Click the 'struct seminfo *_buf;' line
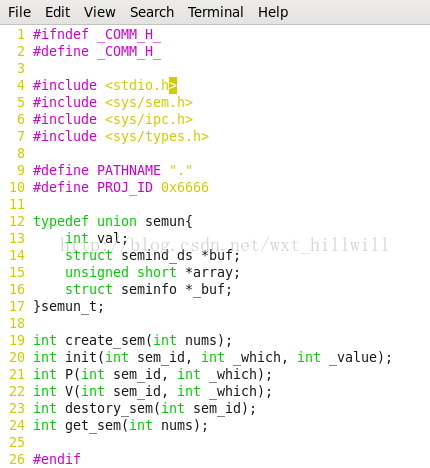430x468 pixels. (148, 289)
